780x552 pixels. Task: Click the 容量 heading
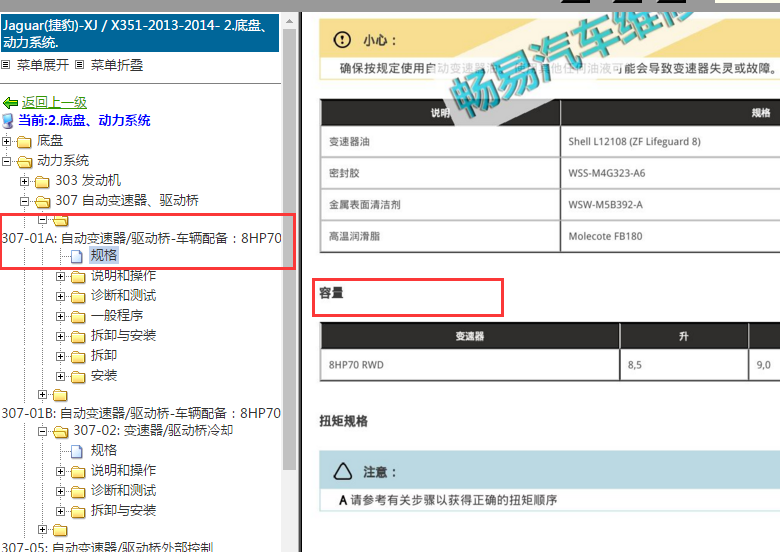coord(331,293)
